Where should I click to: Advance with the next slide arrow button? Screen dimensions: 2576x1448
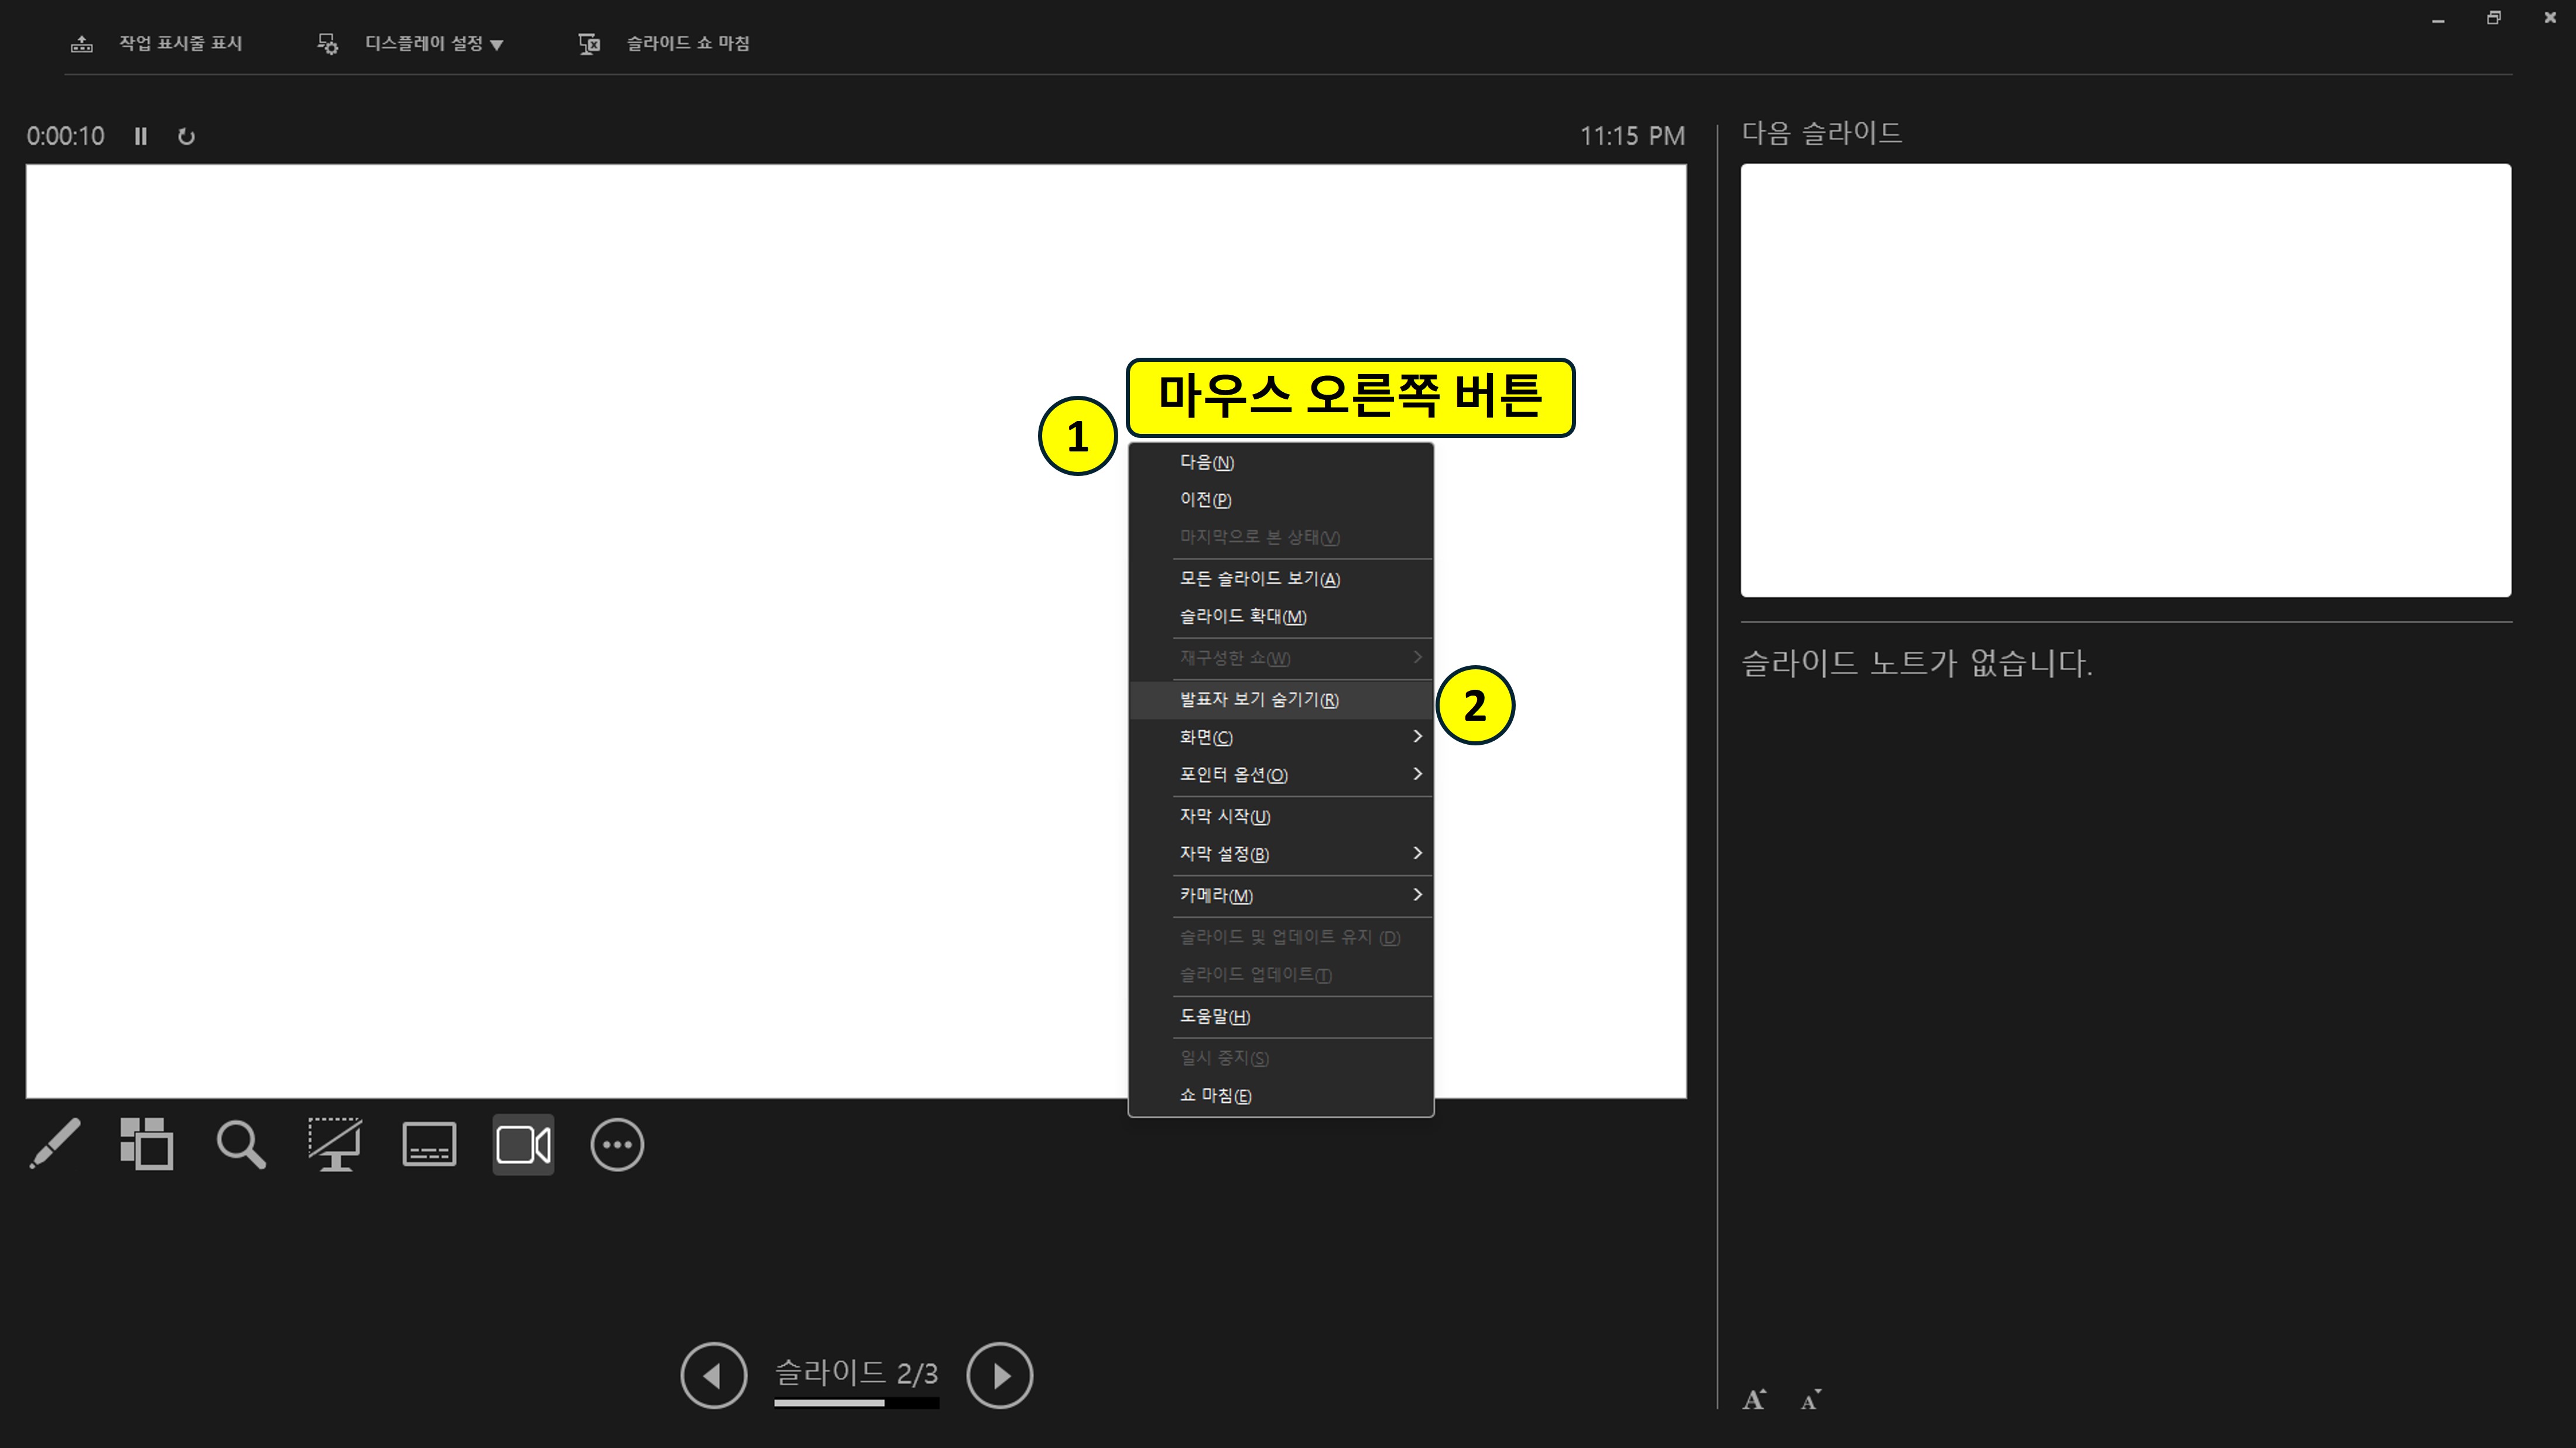(999, 1375)
